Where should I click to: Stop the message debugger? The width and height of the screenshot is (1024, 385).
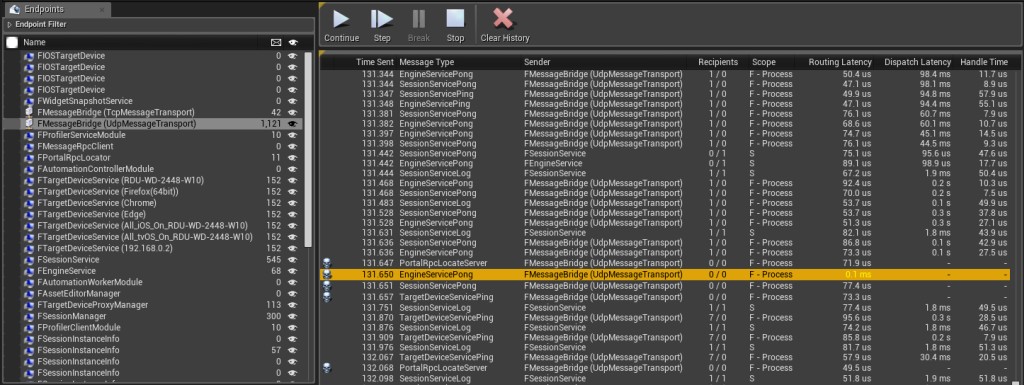[x=455, y=25]
